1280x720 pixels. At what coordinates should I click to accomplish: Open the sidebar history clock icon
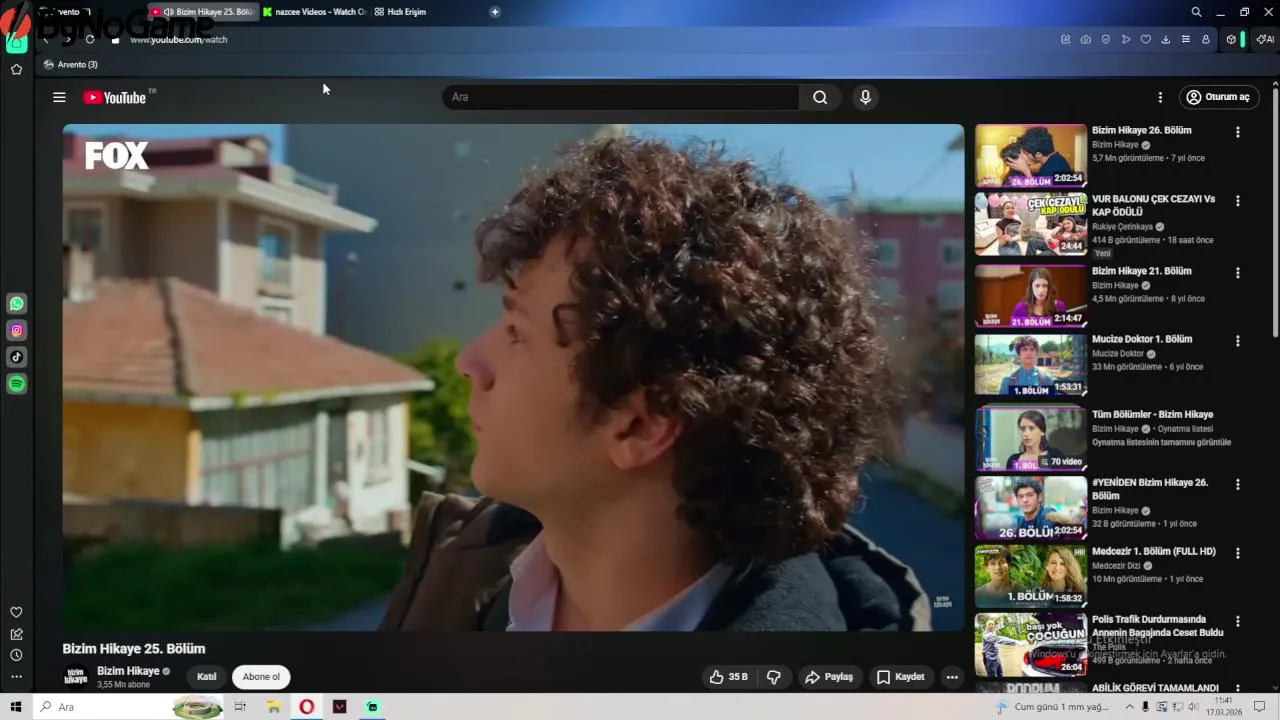[16, 655]
